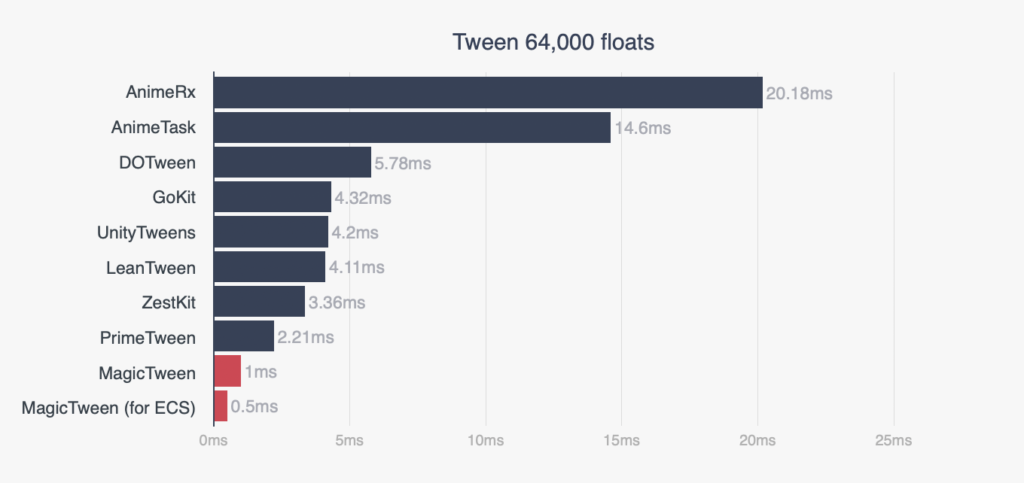1024x483 pixels.
Task: Click the GoKit bar
Action: tap(271, 197)
